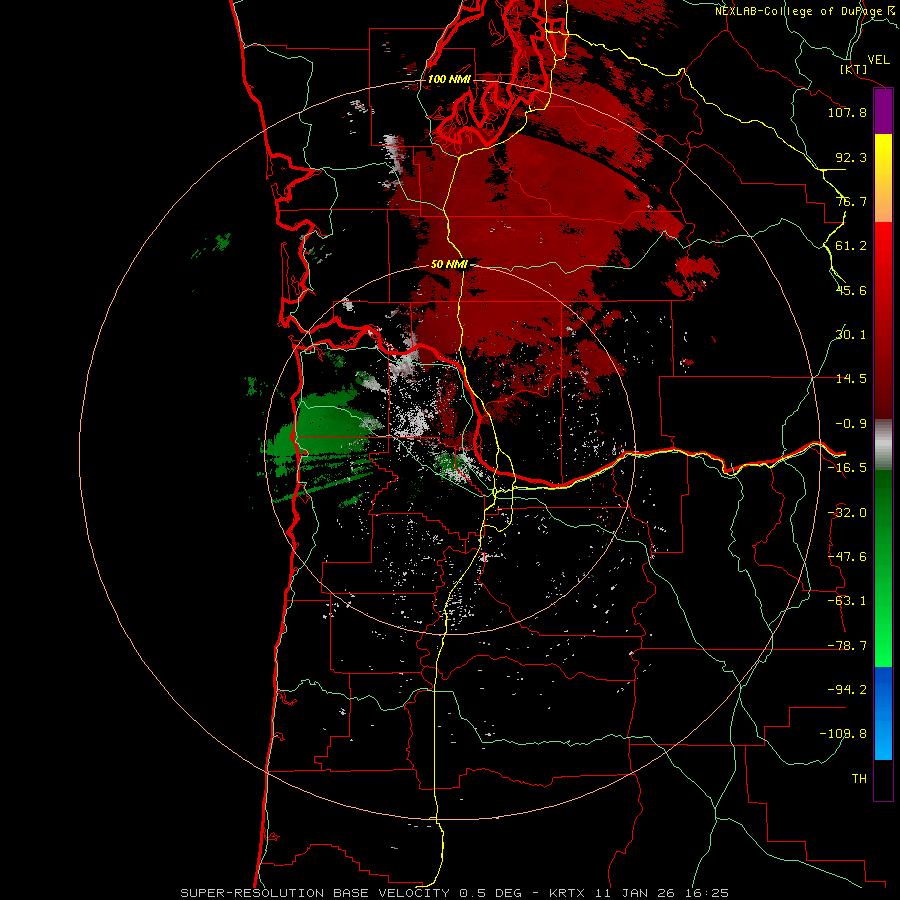
Task: Click the 45.6 value on the velocity scale
Action: coord(851,290)
